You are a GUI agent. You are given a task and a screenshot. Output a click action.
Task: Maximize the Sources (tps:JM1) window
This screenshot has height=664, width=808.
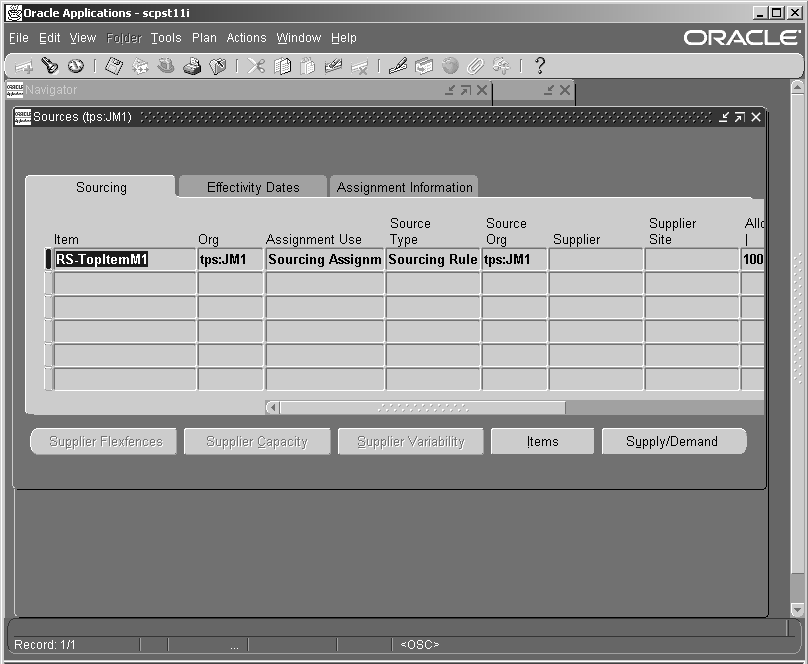click(740, 117)
